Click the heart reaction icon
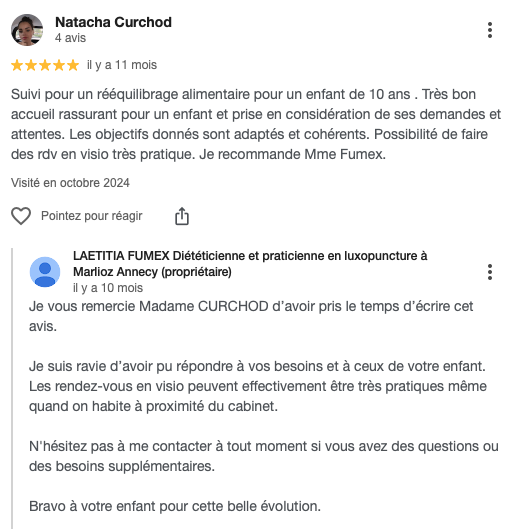The width and height of the screenshot is (513, 529). 21,216
